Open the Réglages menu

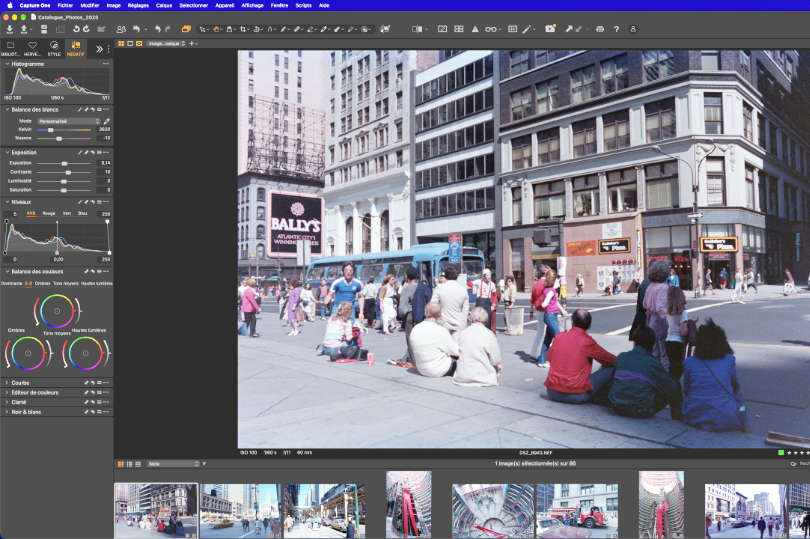tap(138, 5)
